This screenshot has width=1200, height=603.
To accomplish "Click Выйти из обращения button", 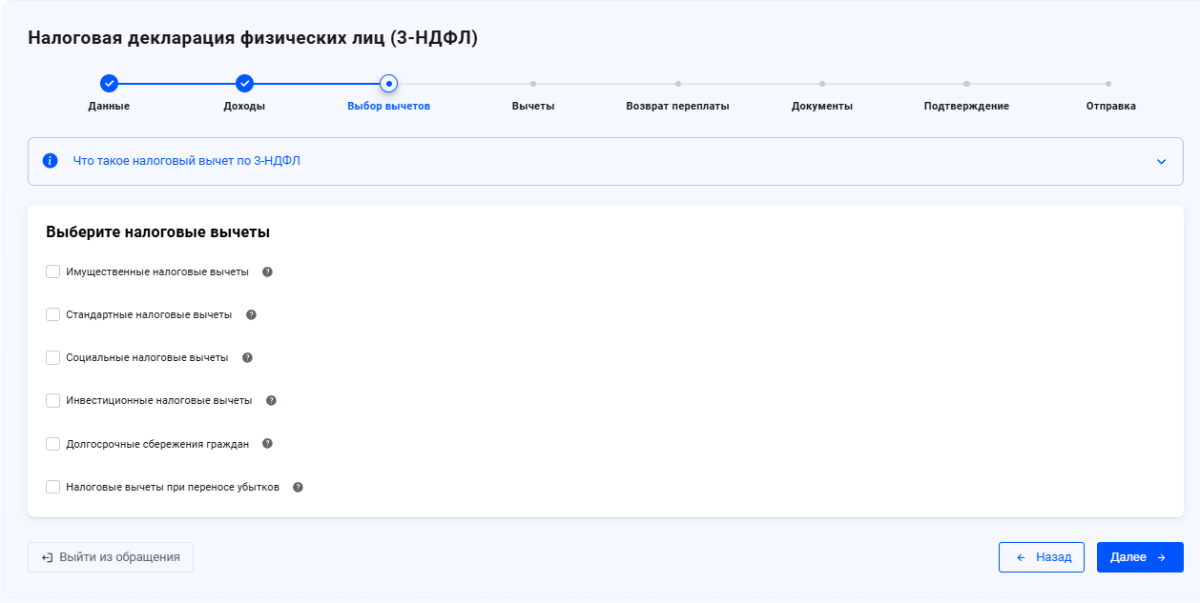I will [x=111, y=557].
